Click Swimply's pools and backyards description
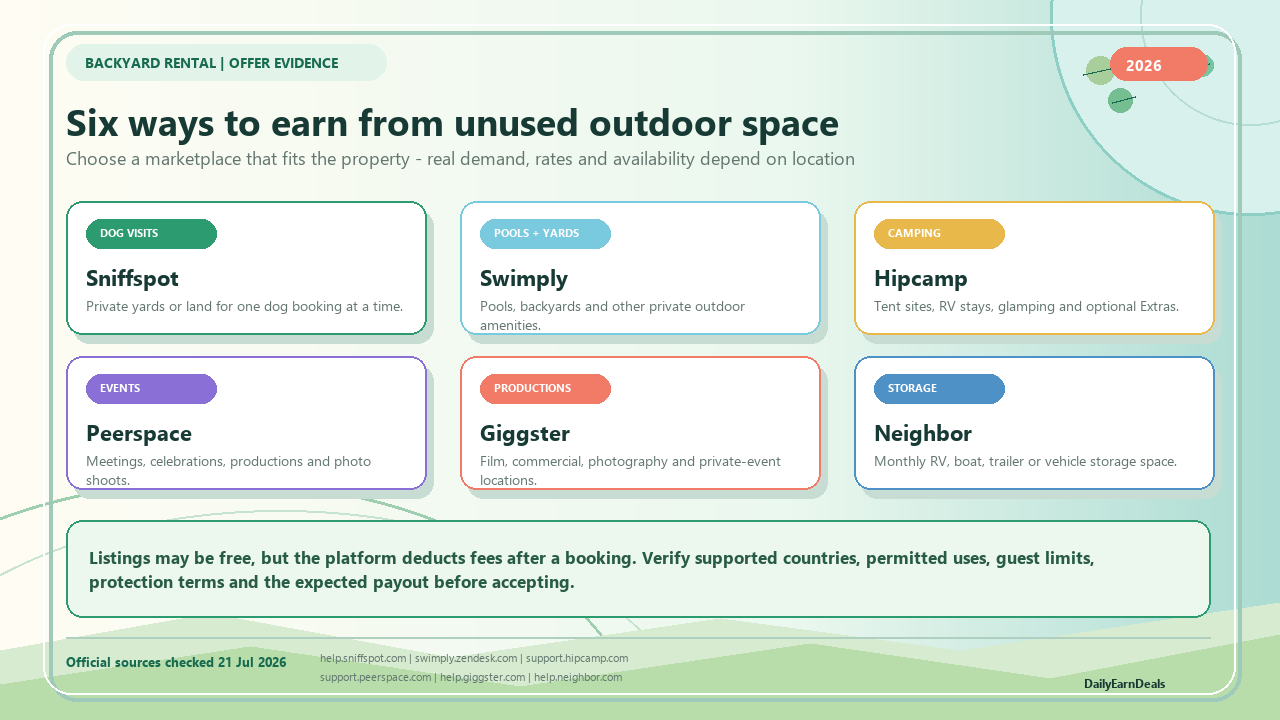The image size is (1280, 720). (x=612, y=316)
